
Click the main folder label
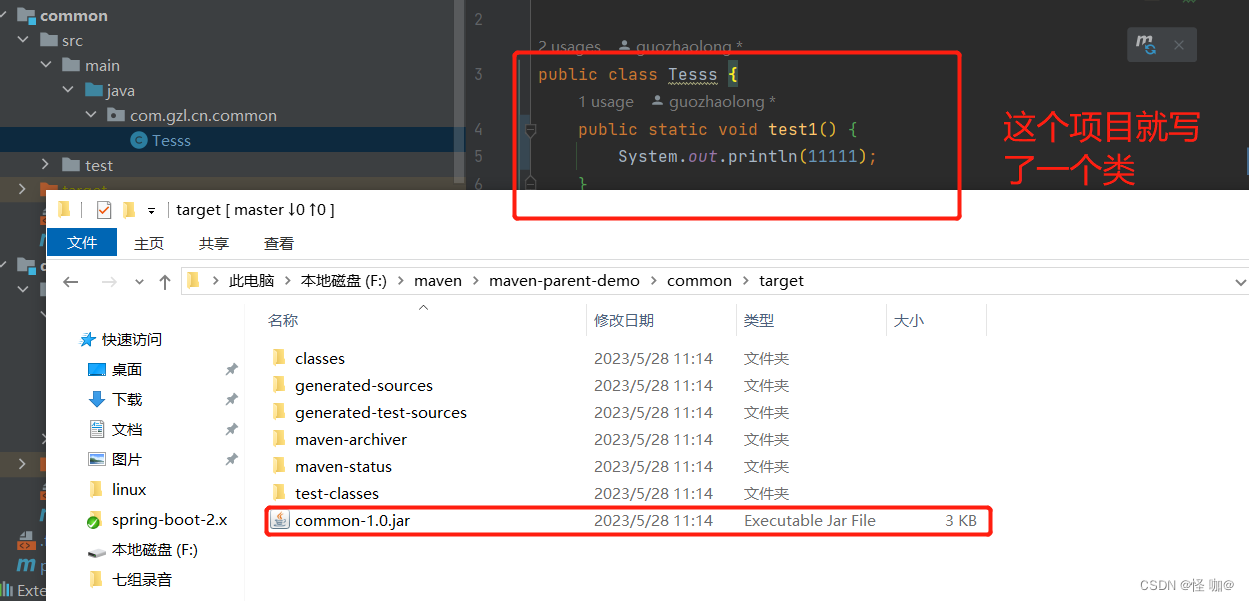click(x=102, y=66)
